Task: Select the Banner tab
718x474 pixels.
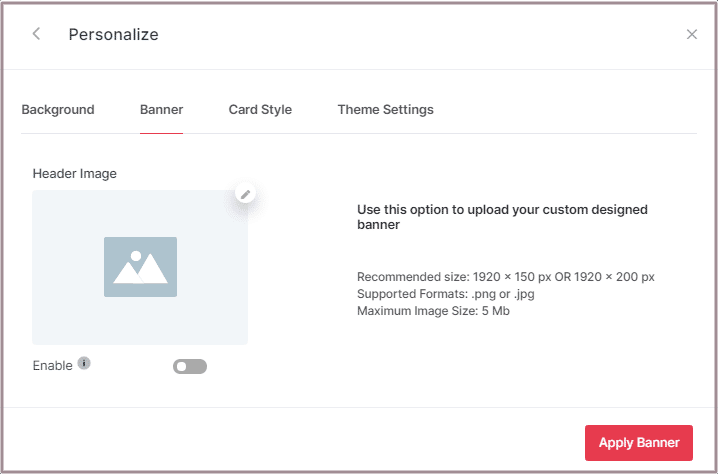Action: 161,110
